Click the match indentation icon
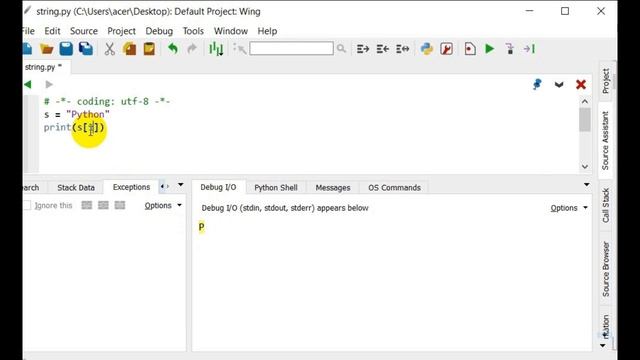Viewport: 640px width, 360px height. (x=402, y=49)
